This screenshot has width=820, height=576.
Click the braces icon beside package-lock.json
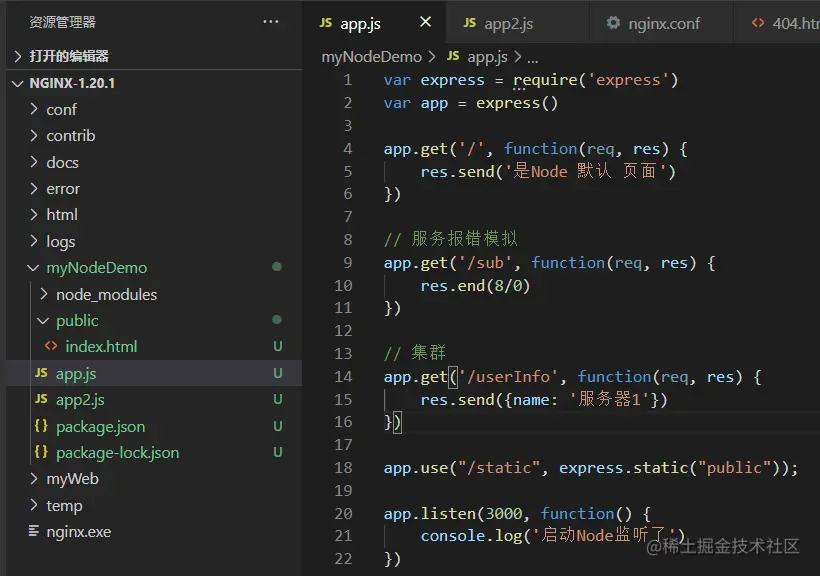click(41, 453)
